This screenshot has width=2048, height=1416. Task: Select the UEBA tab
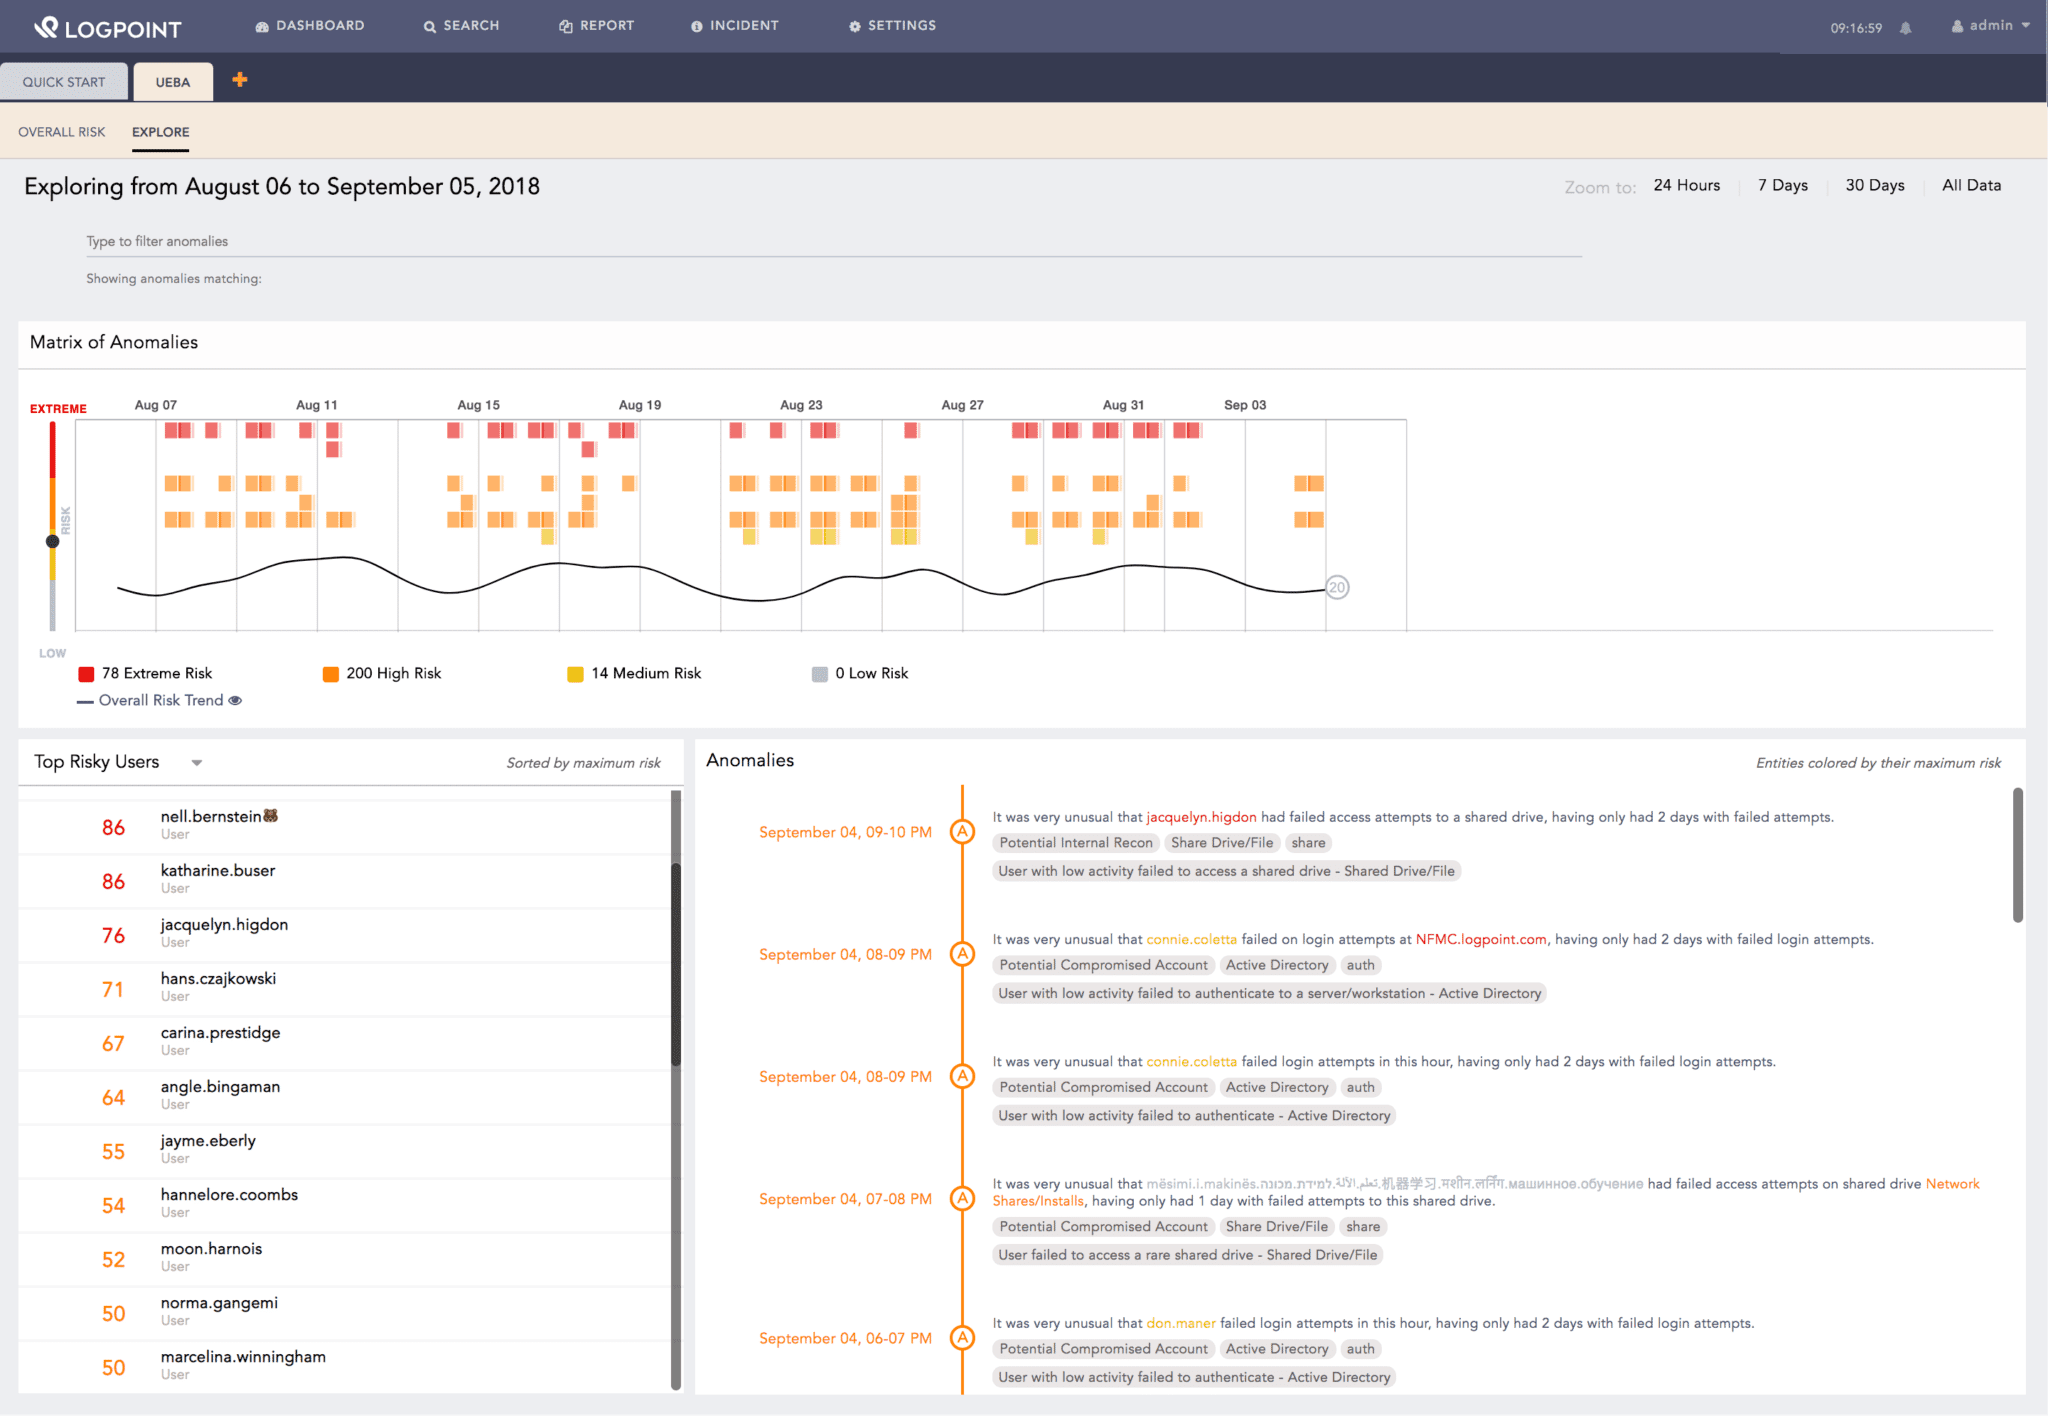tap(173, 82)
